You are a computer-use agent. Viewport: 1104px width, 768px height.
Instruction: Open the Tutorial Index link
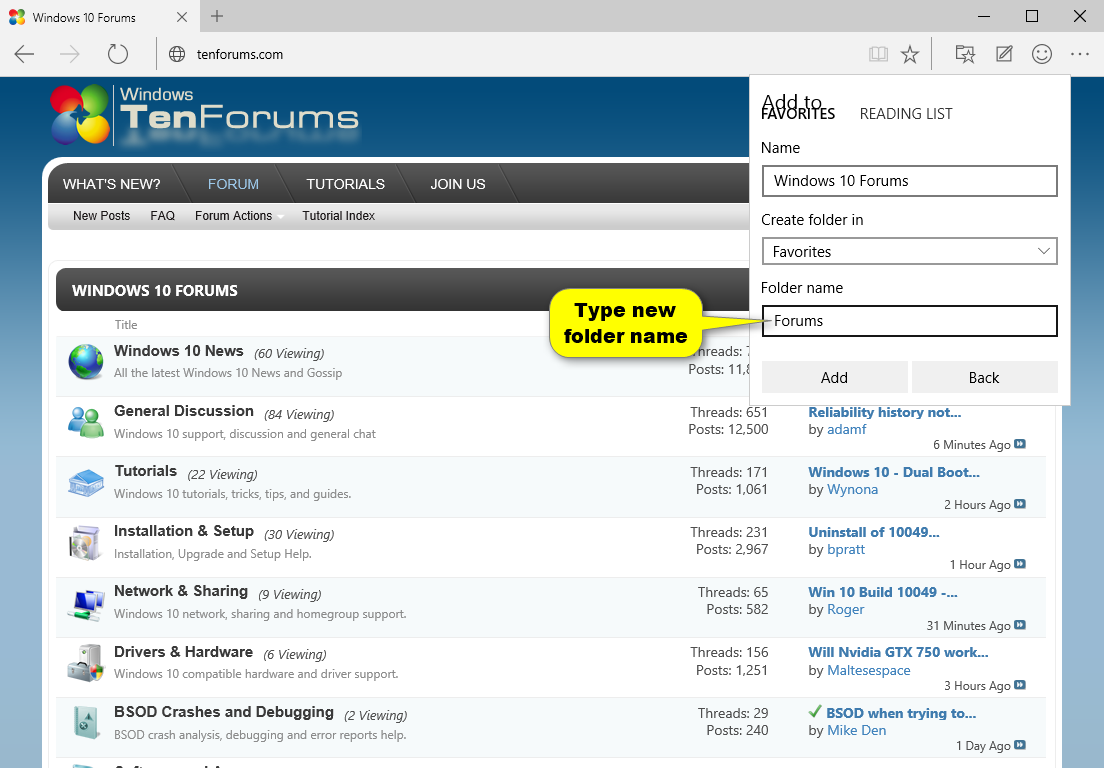339,215
